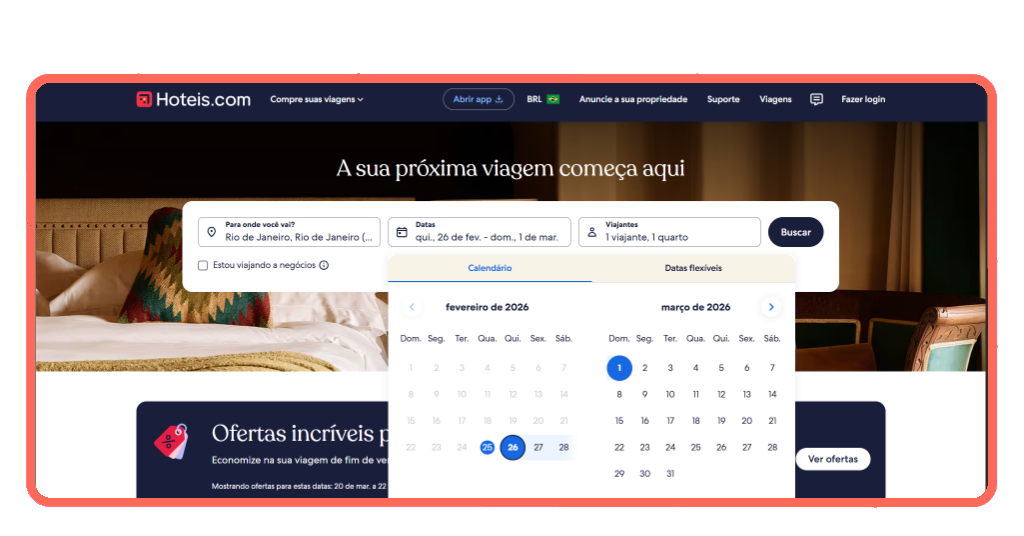Click the info icon next to business travel
The width and height of the screenshot is (1024, 536).
pos(324,265)
